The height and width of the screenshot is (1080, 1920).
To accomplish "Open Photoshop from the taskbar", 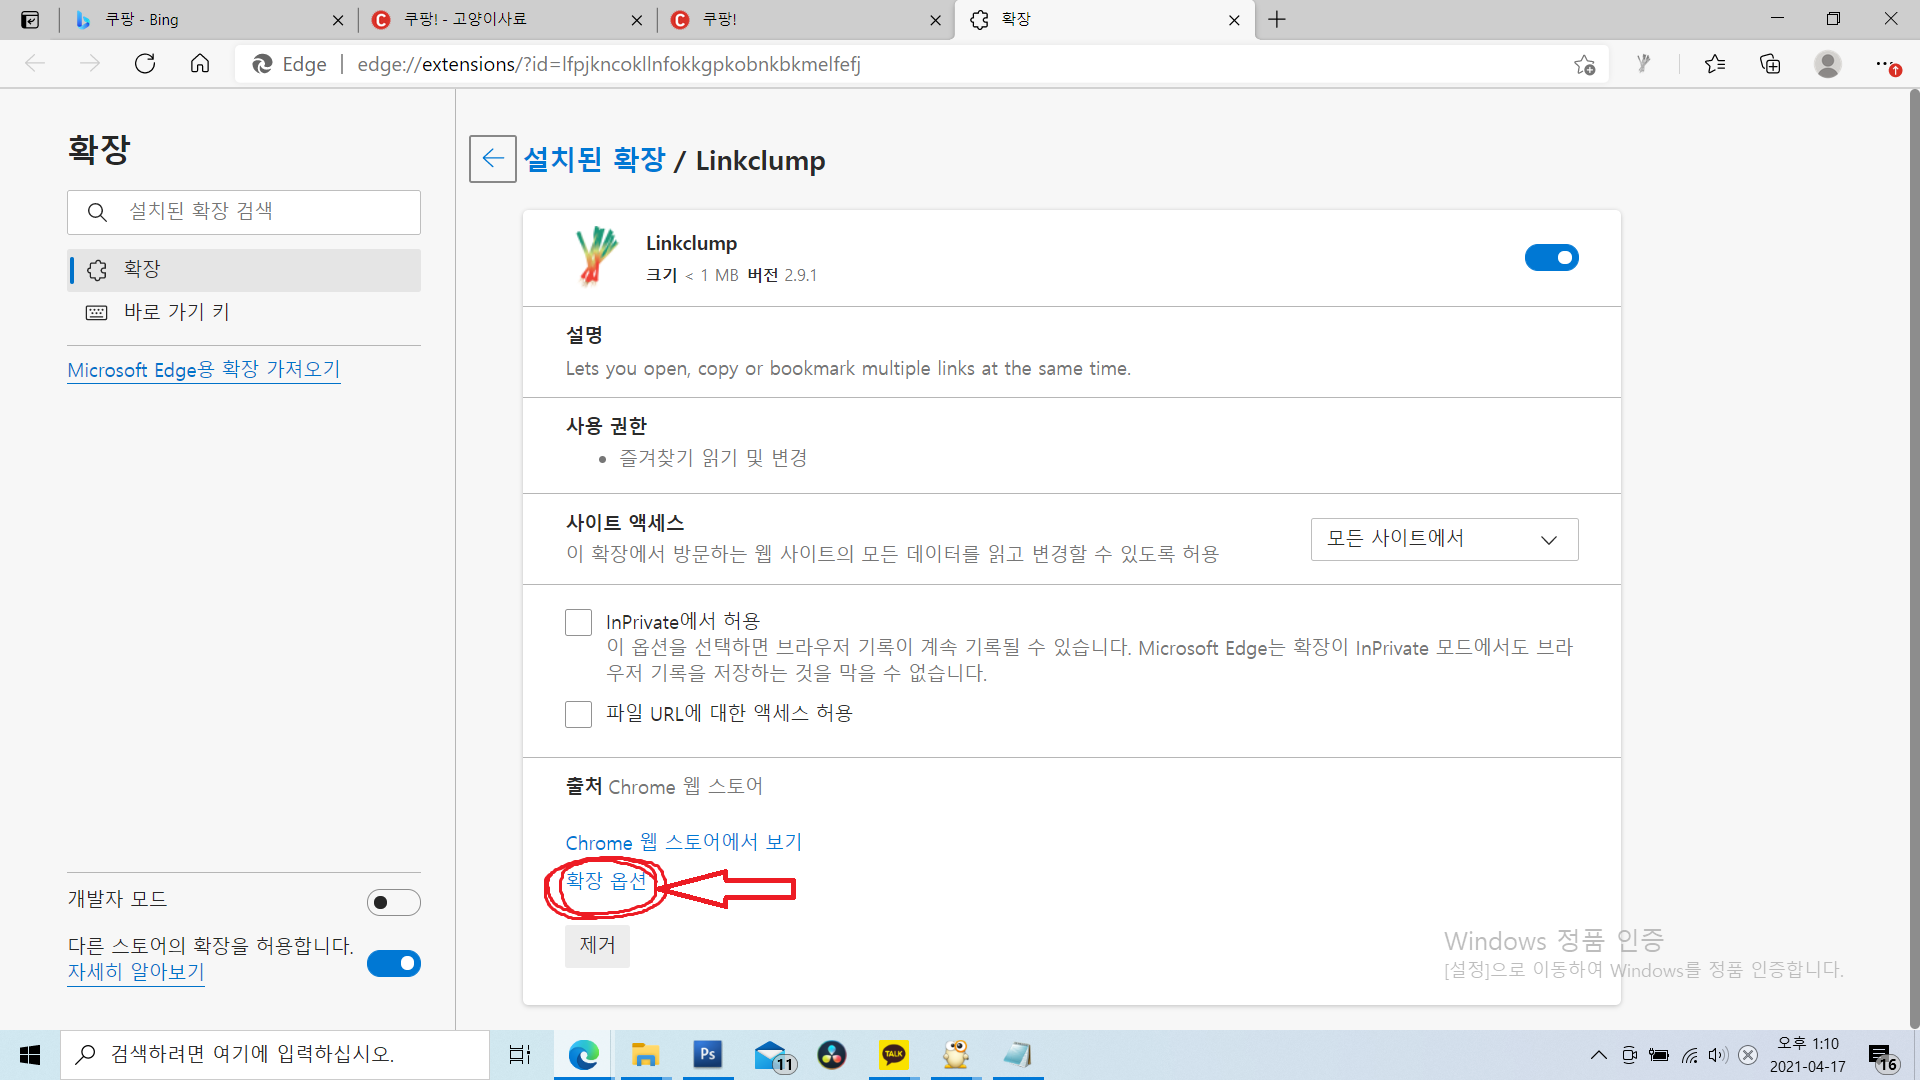I will click(x=708, y=1055).
